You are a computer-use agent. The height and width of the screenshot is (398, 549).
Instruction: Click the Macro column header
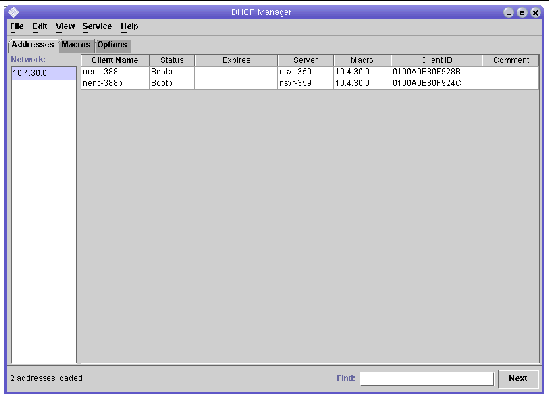coord(362,60)
